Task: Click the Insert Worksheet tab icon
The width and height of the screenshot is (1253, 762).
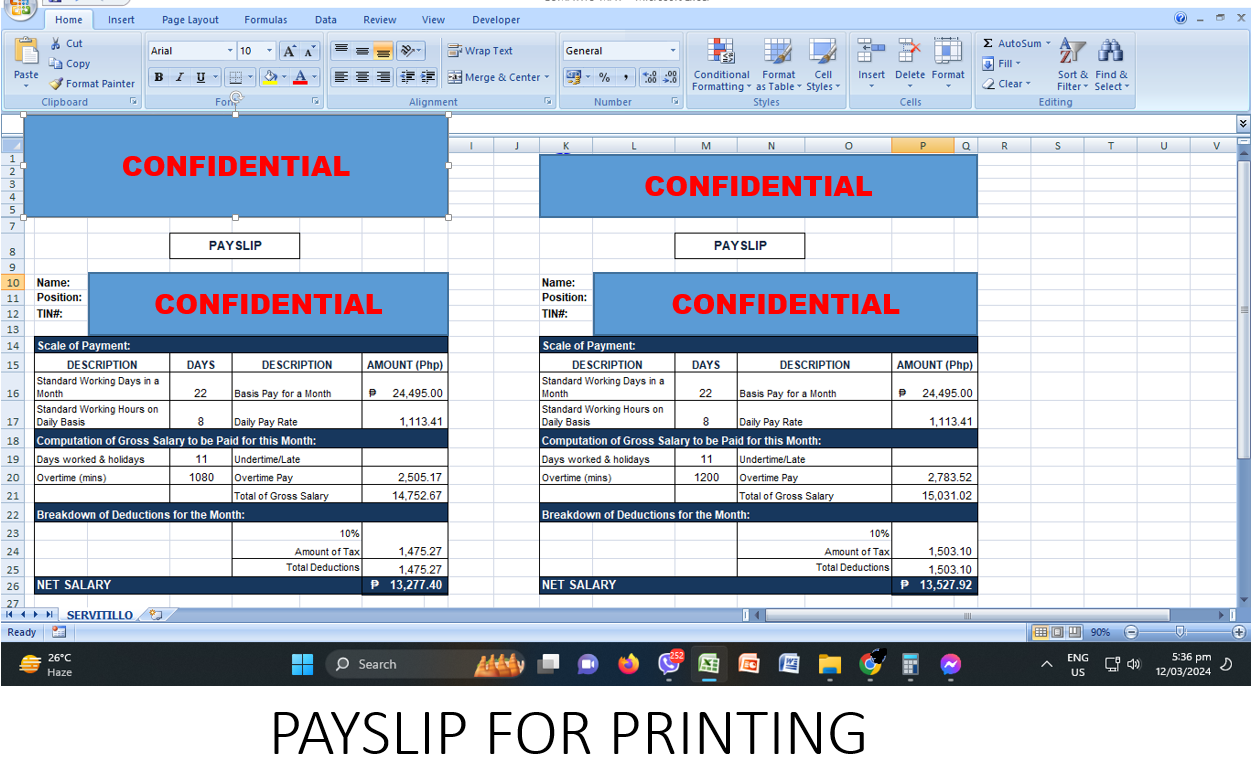Action: 155,616
